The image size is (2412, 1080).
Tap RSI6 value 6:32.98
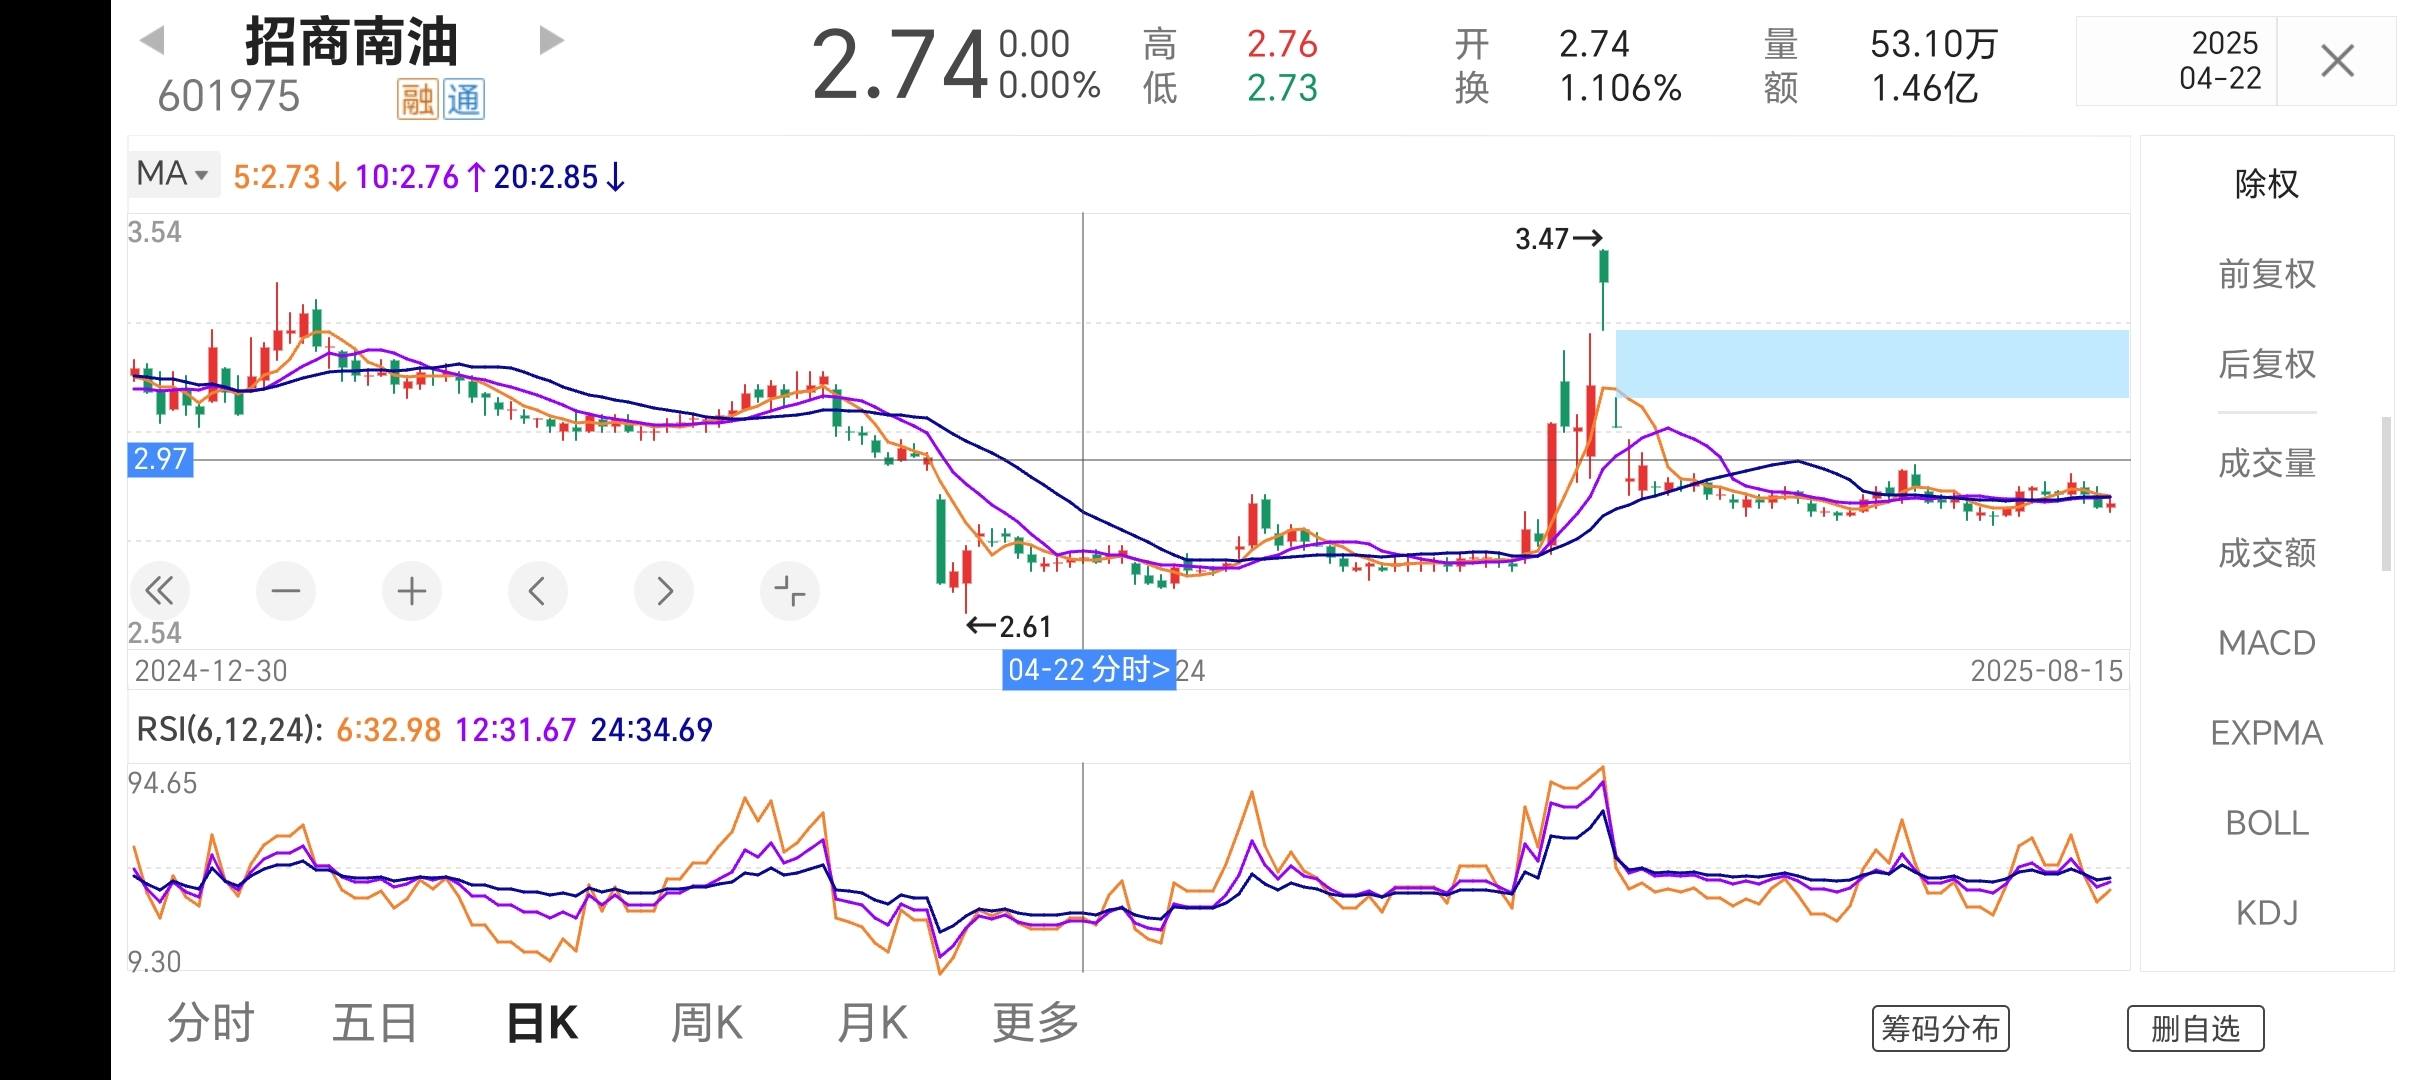tap(389, 730)
